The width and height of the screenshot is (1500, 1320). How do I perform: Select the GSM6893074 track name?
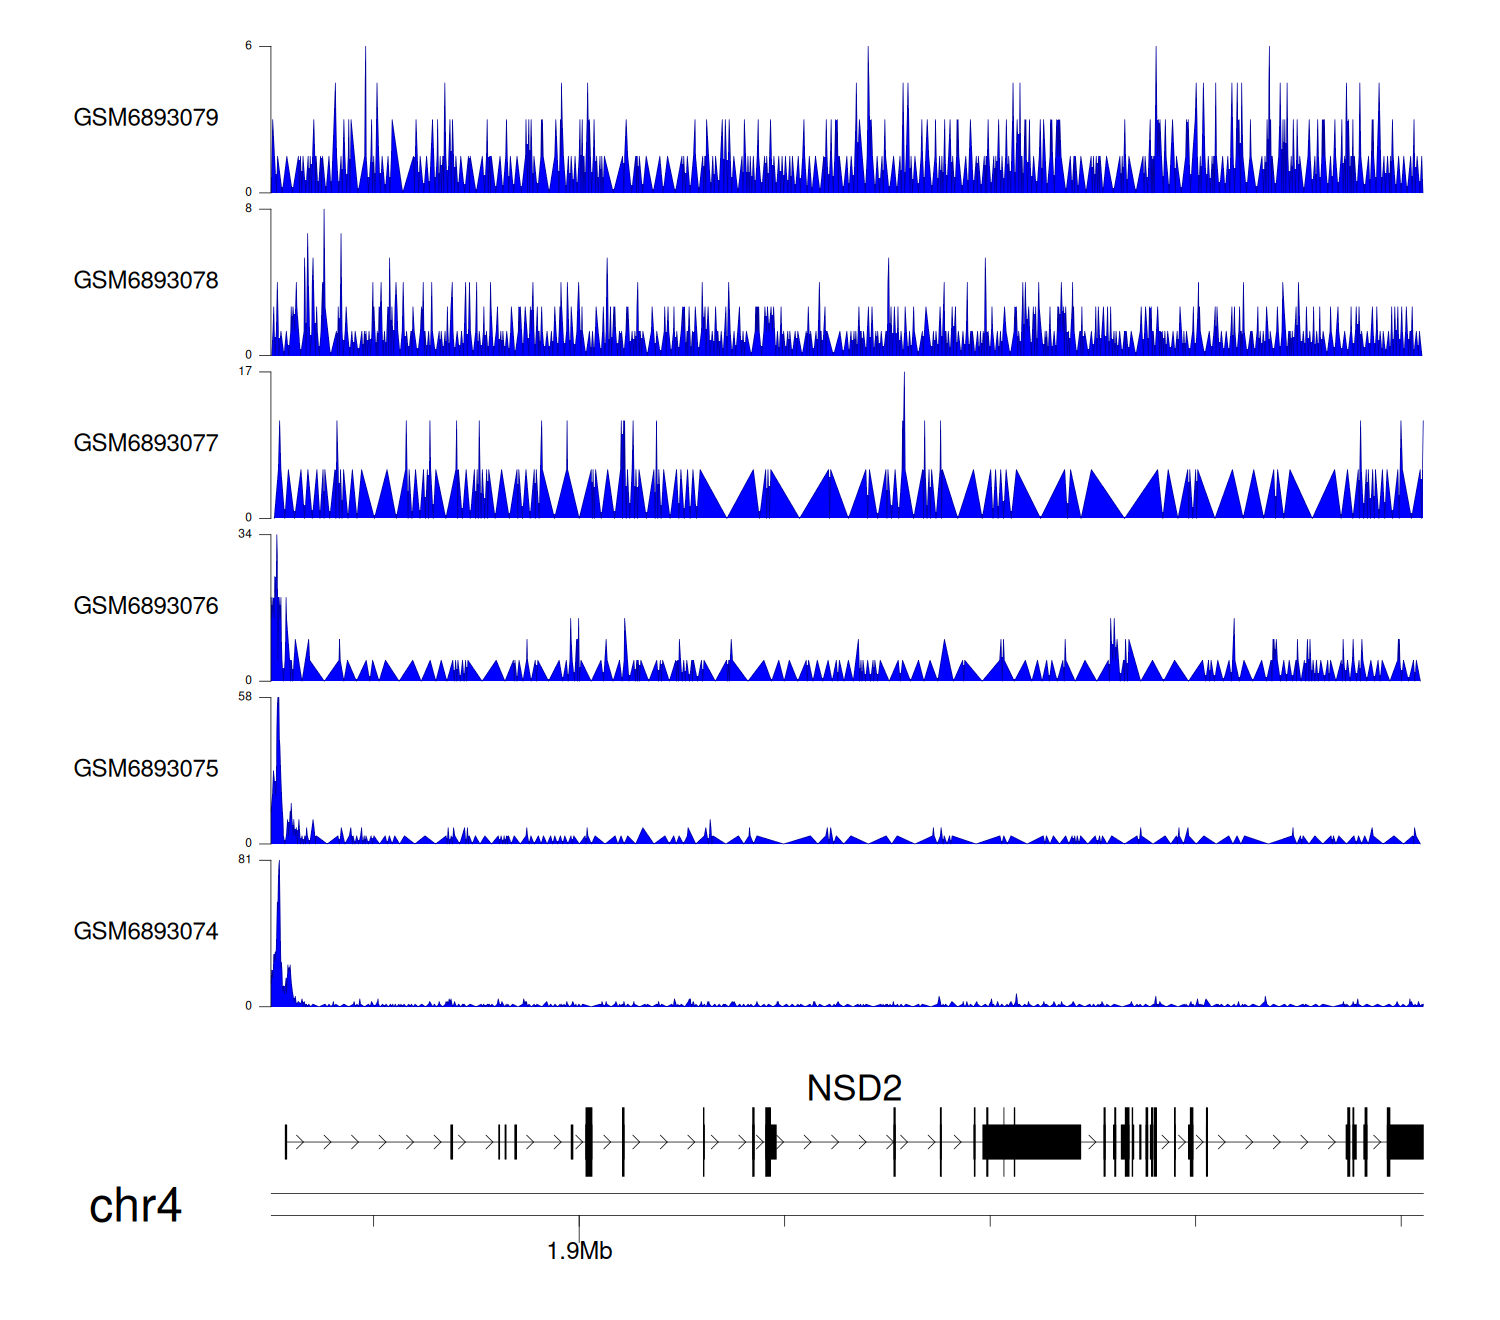tap(146, 932)
